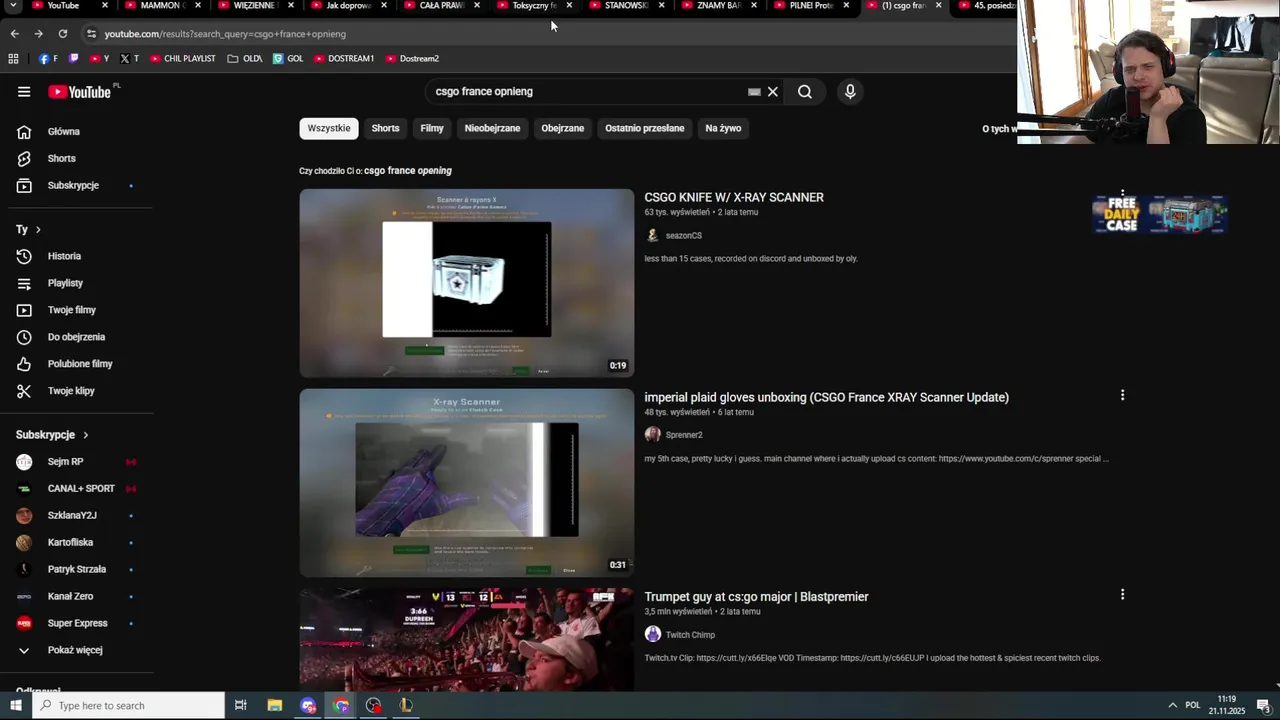
Task: Show hidden system tray icons chevron
Action: pyautogui.click(x=1172, y=706)
